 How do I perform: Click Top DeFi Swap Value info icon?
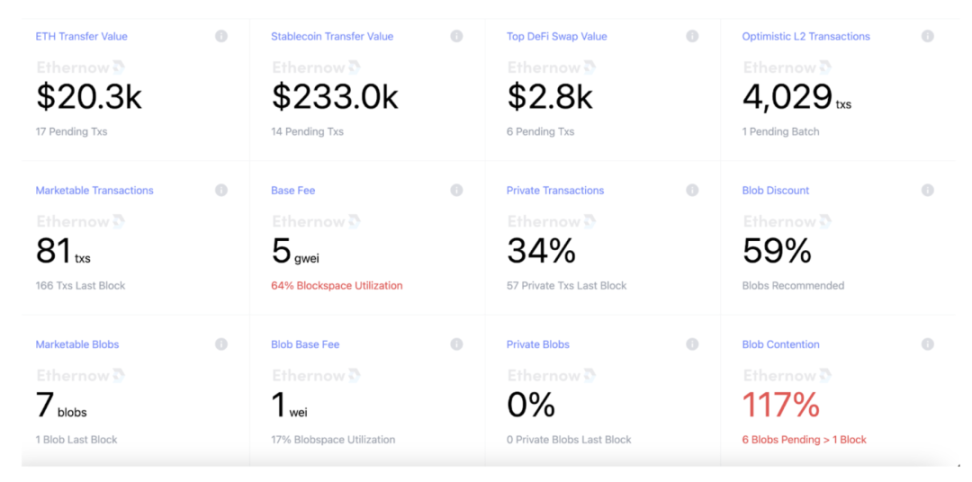(692, 36)
